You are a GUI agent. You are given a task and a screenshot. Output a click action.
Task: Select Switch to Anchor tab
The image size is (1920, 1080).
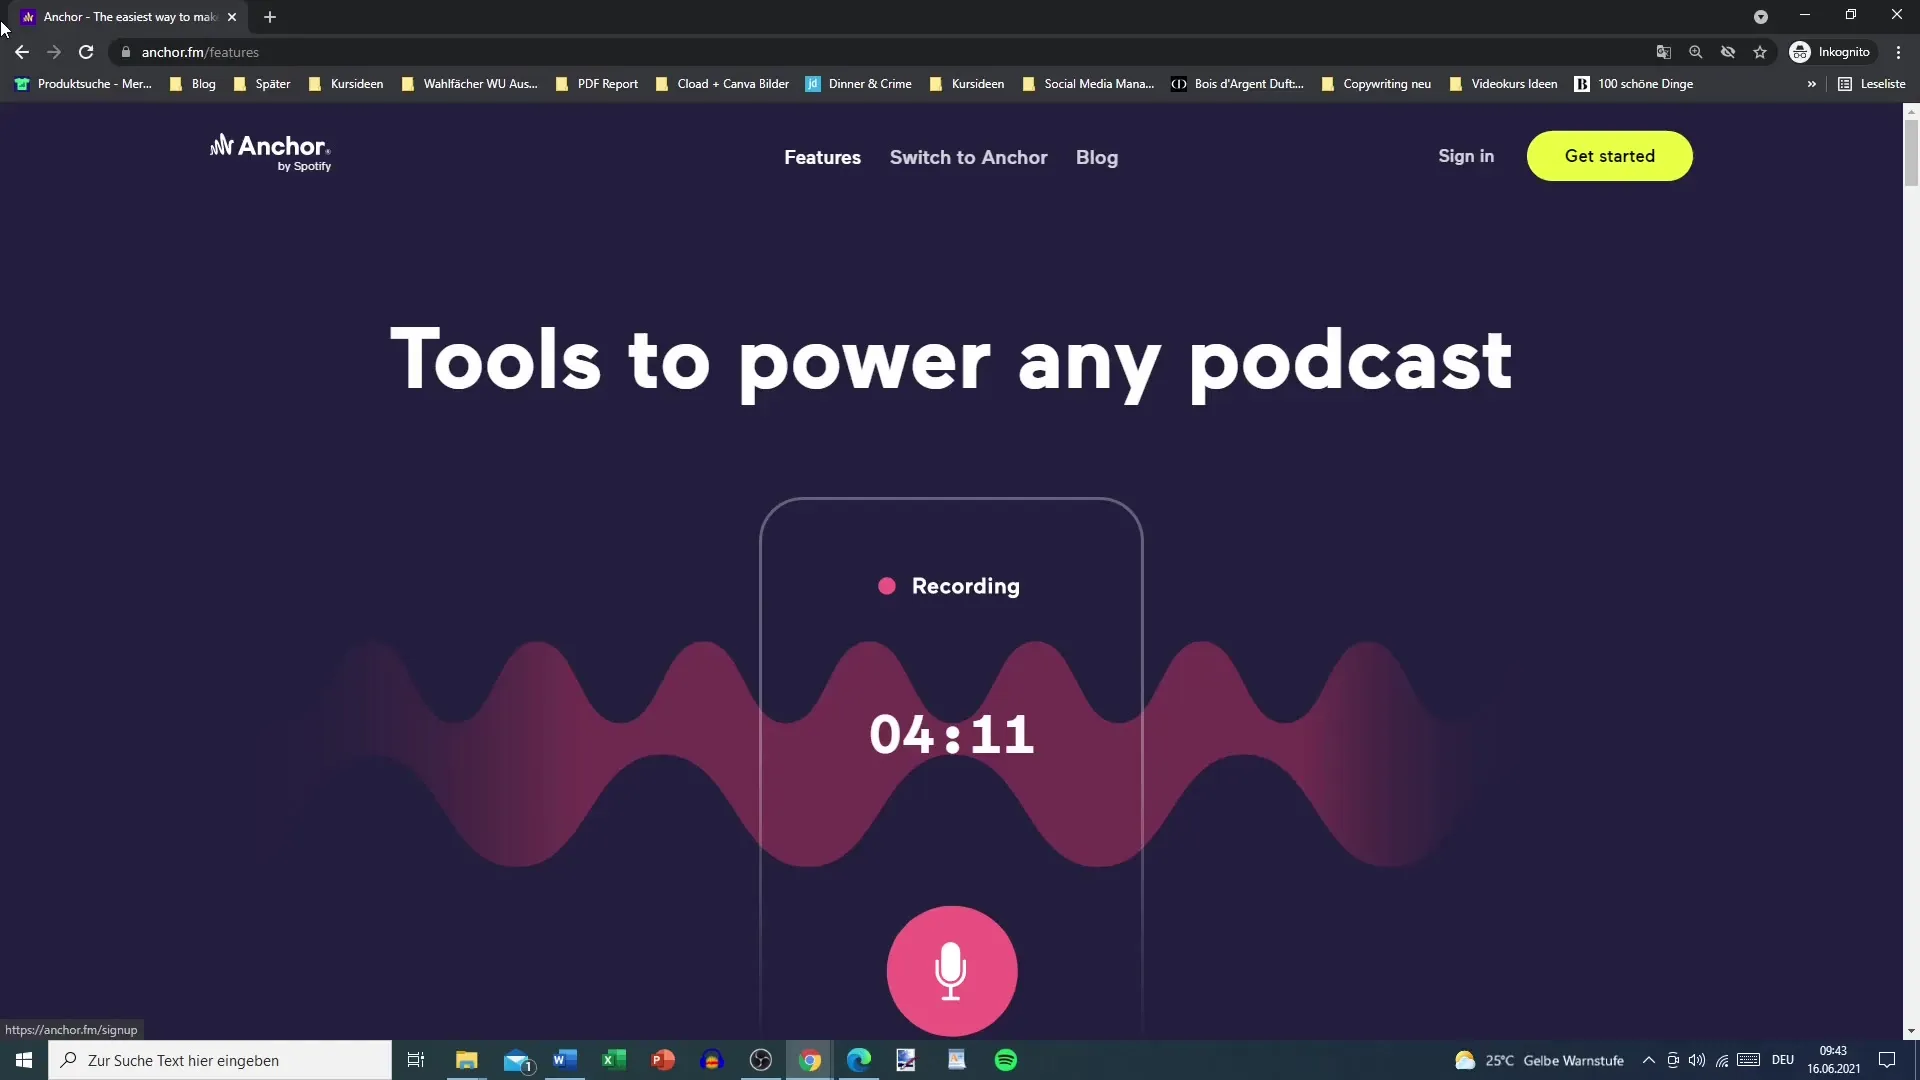[x=968, y=157]
